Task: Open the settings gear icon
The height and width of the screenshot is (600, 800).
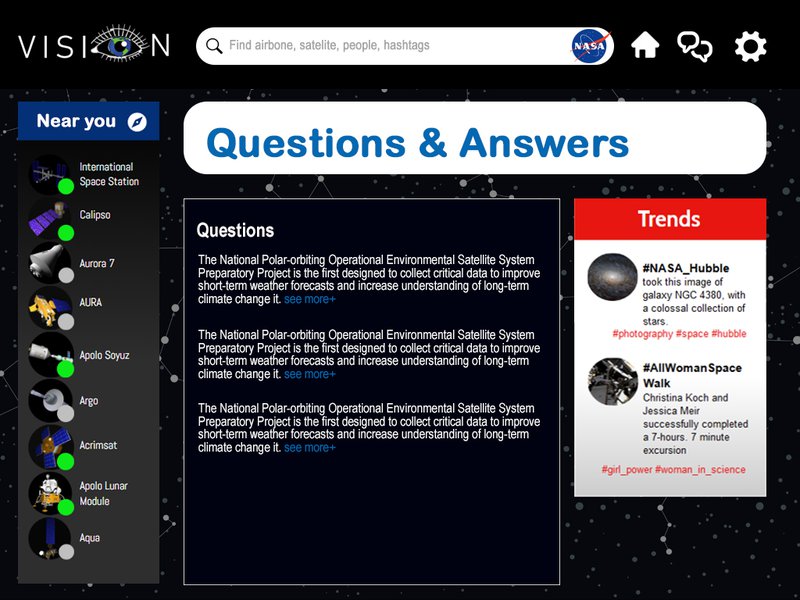Action: coord(750,46)
